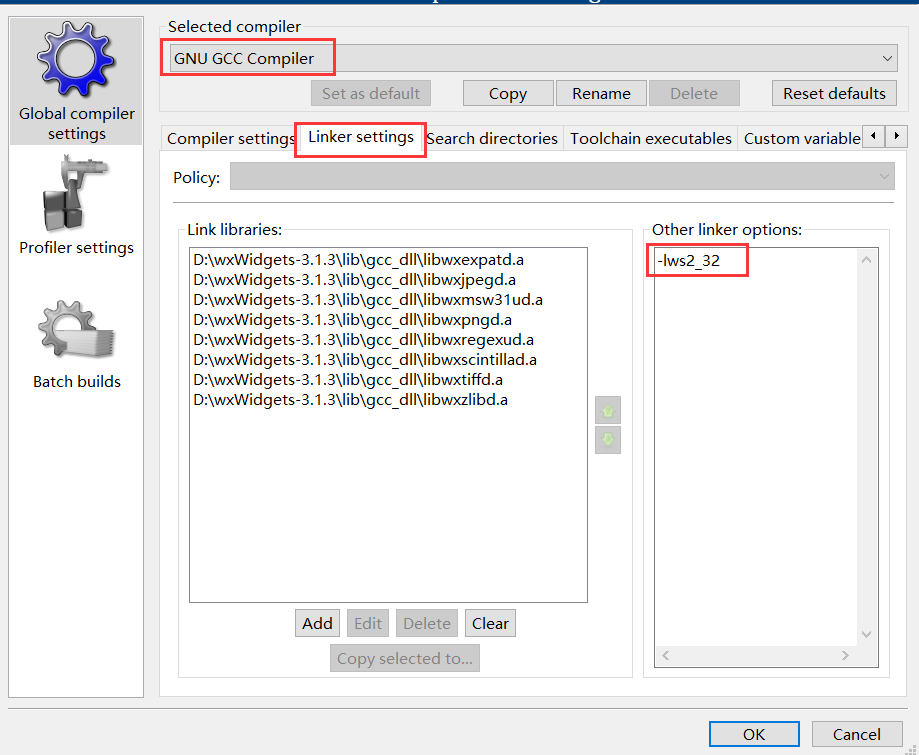Select the Batch builds icon
The width and height of the screenshot is (919, 755).
(x=76, y=332)
